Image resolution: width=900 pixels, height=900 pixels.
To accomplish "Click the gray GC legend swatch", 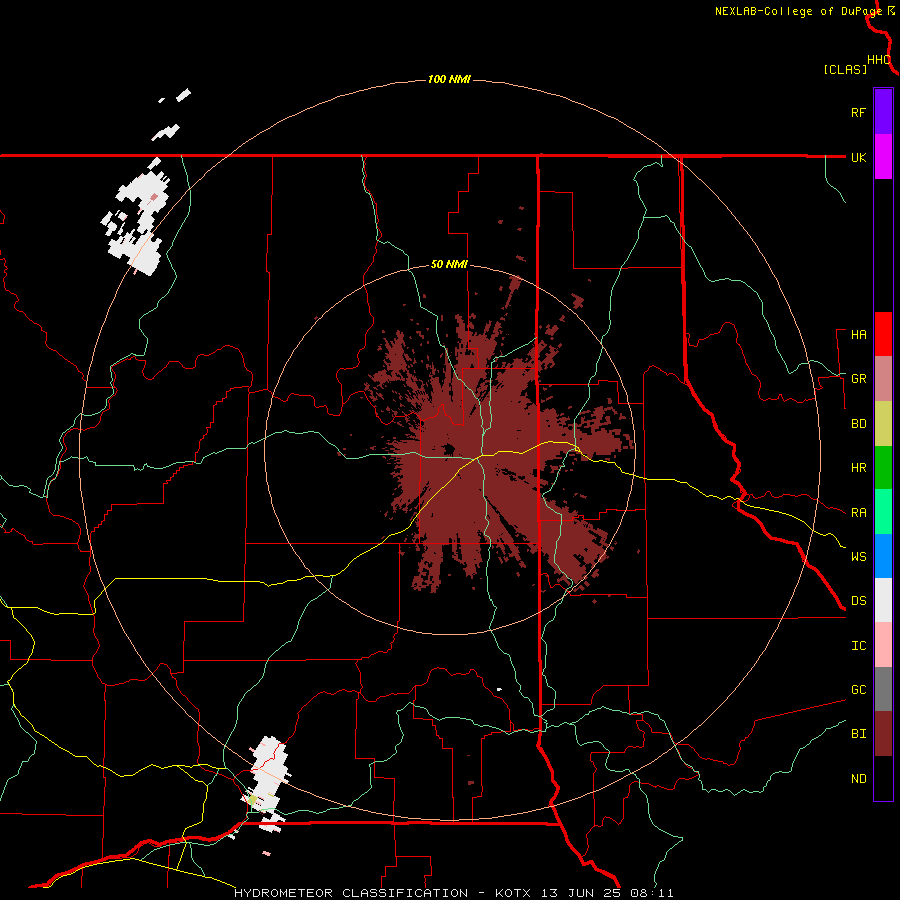I will tap(883, 689).
